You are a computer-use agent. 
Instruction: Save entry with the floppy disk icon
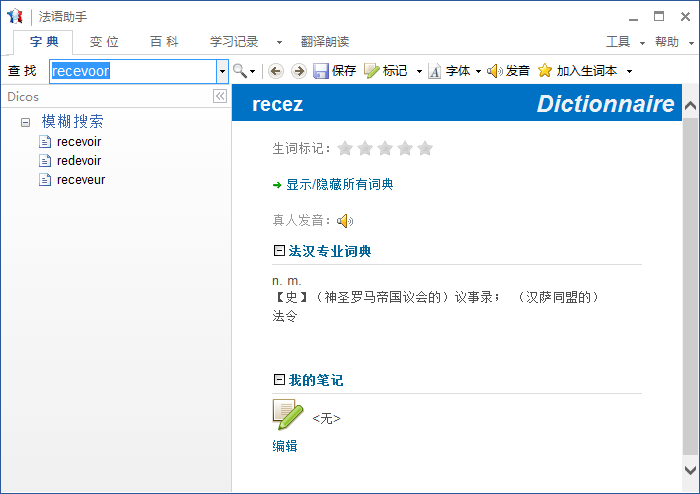tap(321, 71)
